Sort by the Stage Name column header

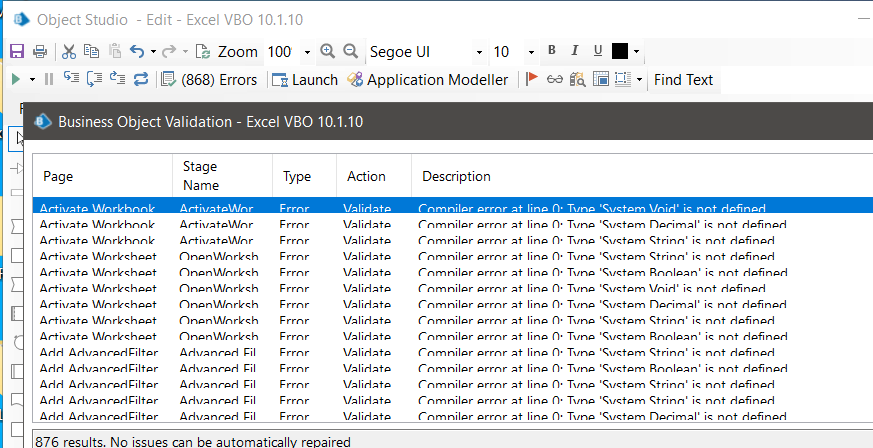(x=200, y=176)
